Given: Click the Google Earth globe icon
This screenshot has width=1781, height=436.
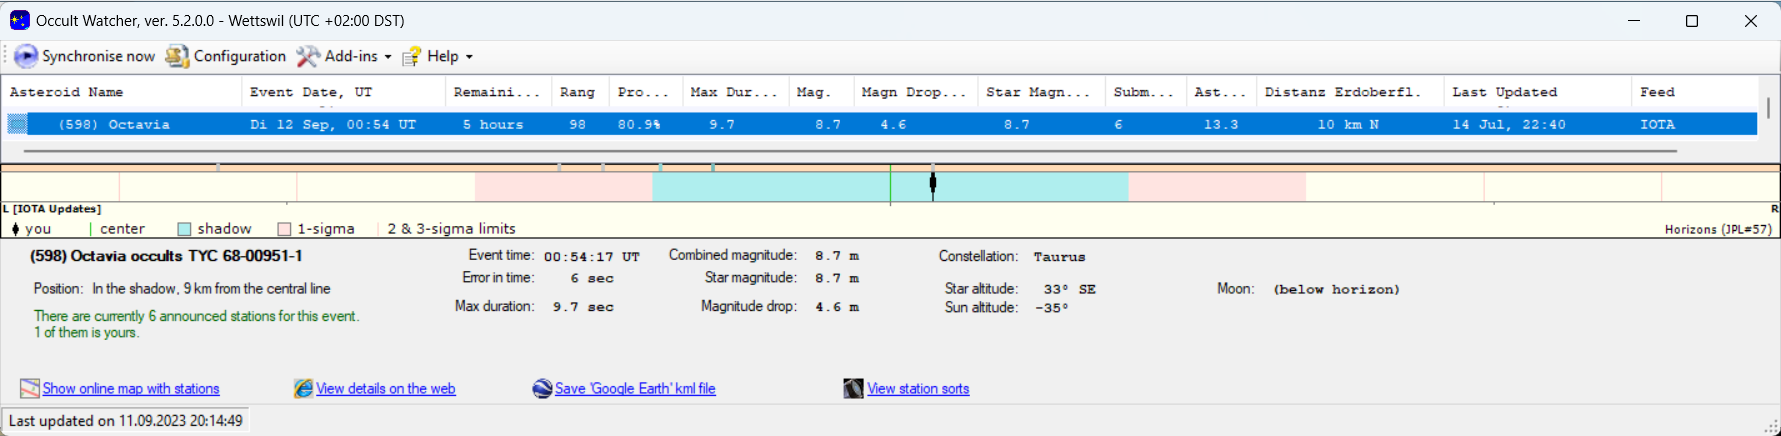Looking at the screenshot, I should 542,389.
